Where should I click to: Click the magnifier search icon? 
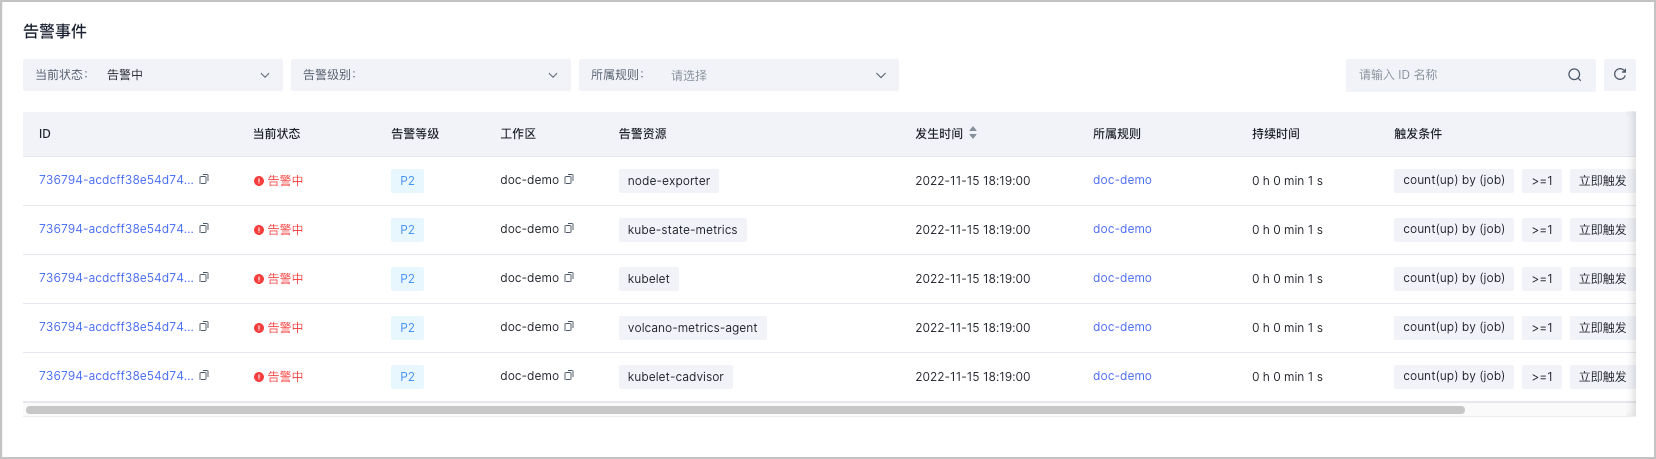(x=1575, y=75)
